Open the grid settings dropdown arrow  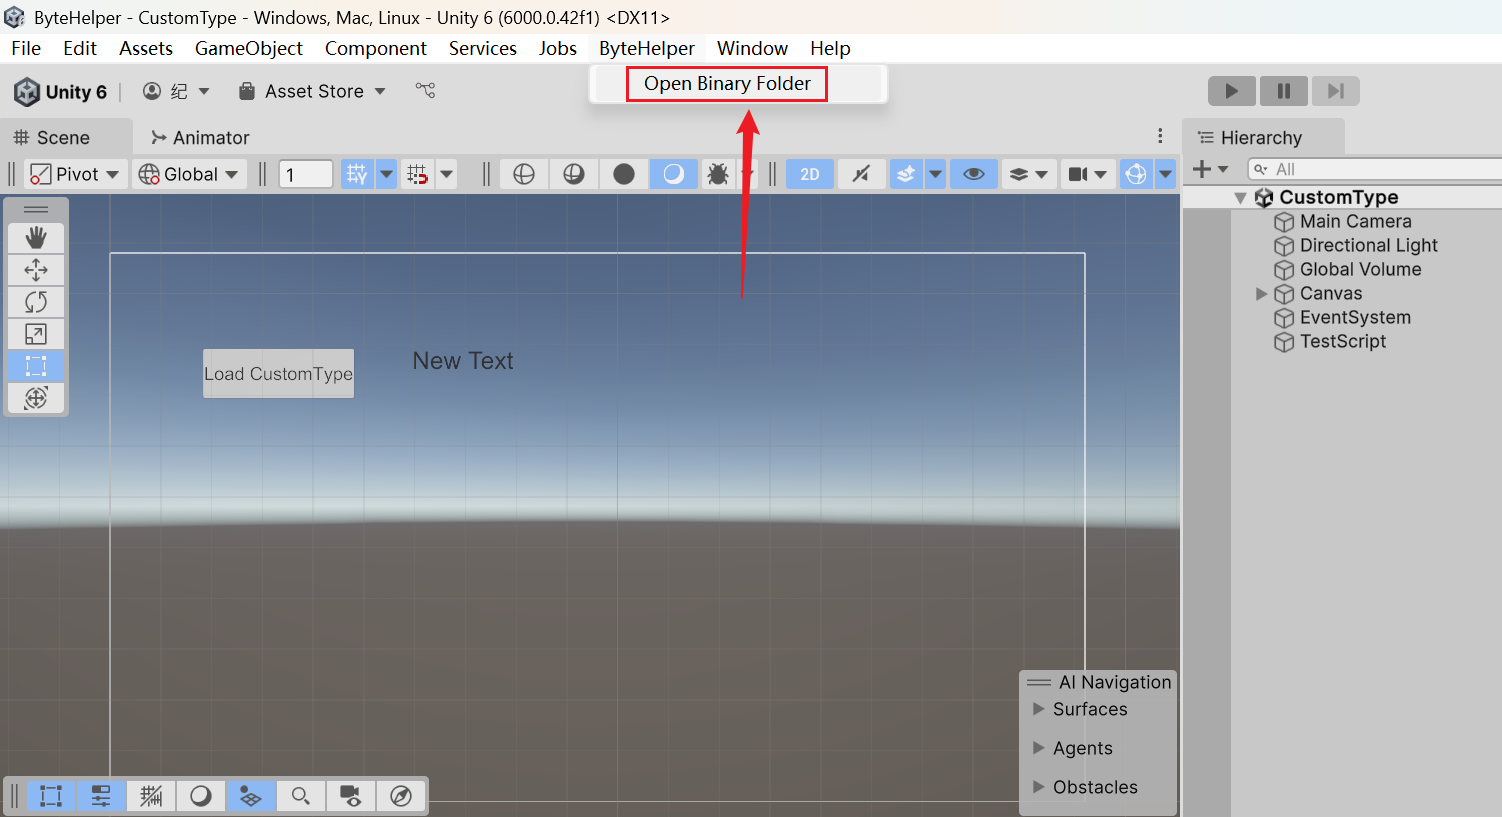386,174
